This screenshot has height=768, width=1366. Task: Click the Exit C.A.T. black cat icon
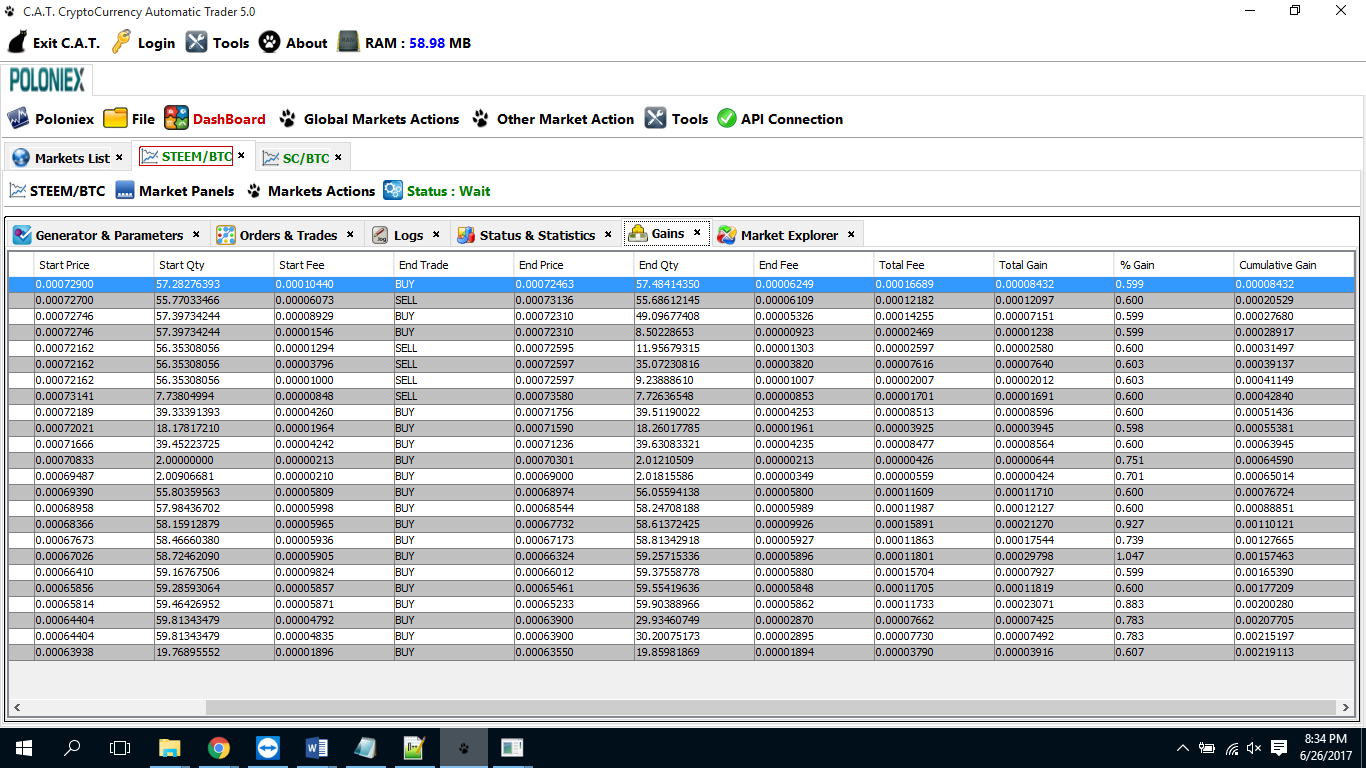(x=18, y=43)
